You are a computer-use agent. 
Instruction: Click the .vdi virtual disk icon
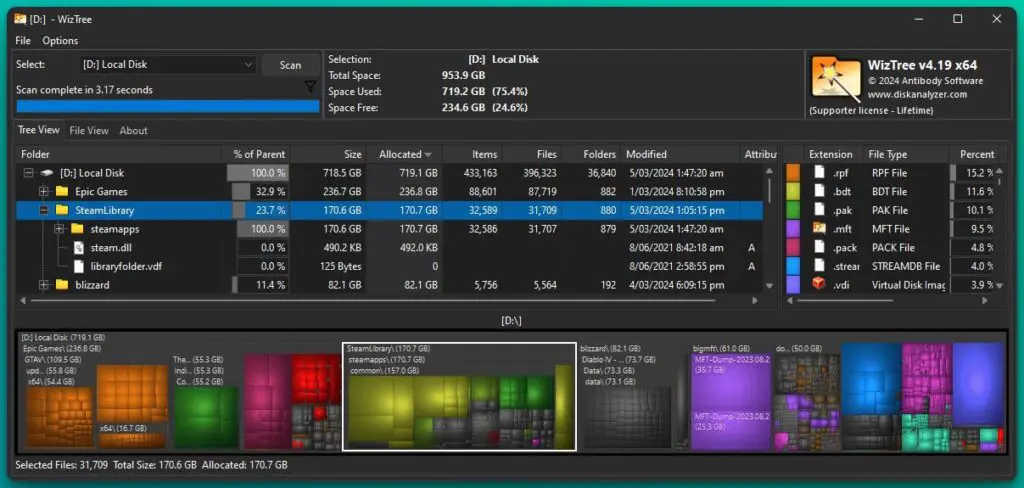819,285
